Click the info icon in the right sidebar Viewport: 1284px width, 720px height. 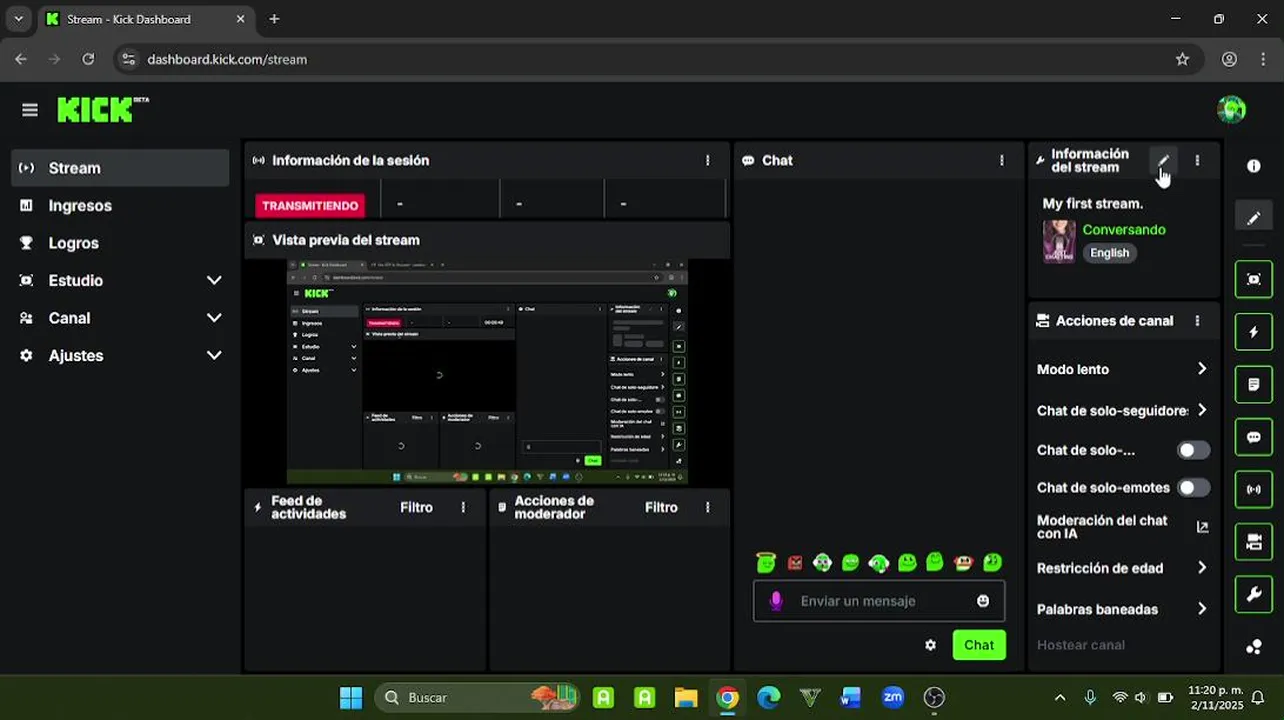(1254, 166)
